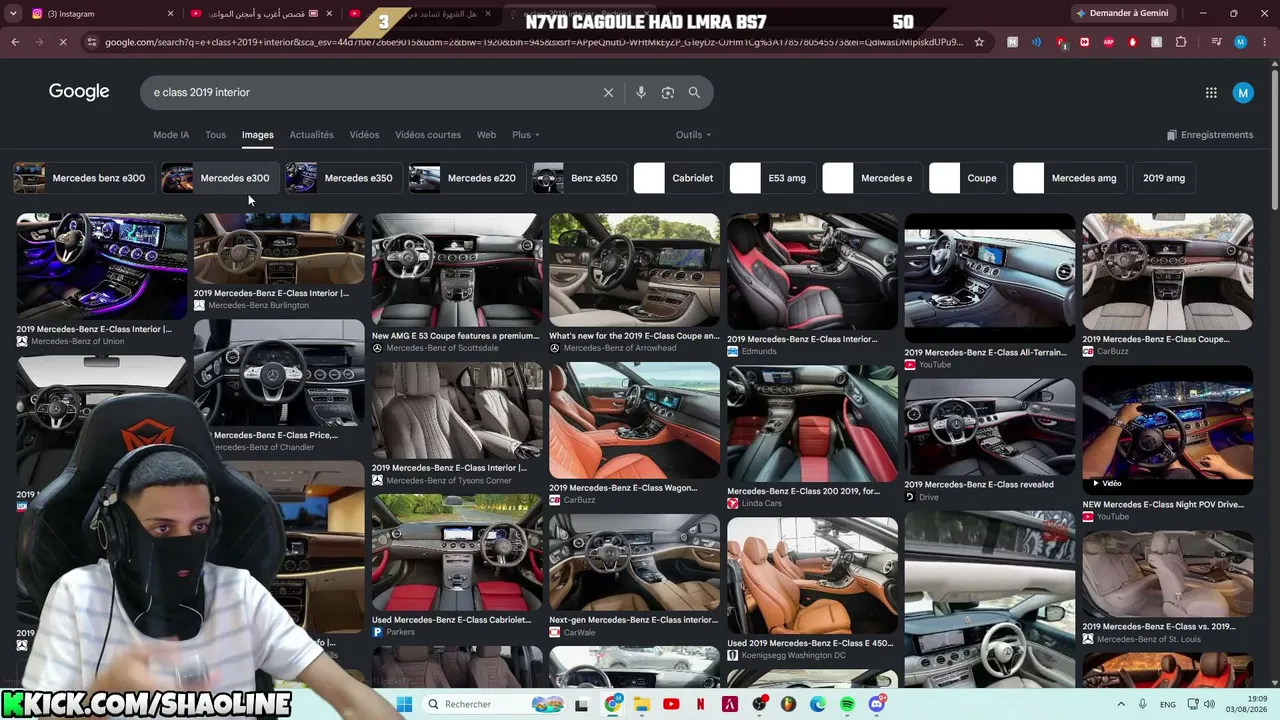This screenshot has width=1280, height=720.
Task: Open Chrome from the taskbar
Action: [x=613, y=704]
